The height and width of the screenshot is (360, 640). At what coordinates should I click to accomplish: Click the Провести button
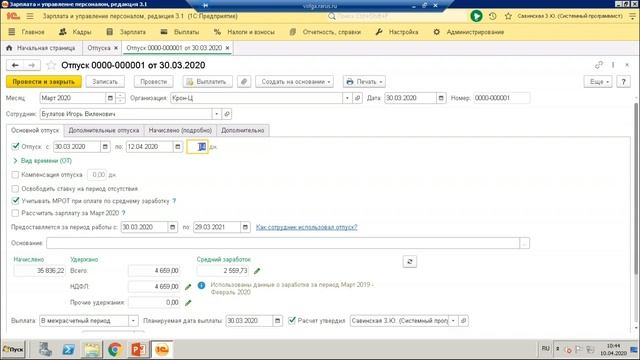pos(153,82)
